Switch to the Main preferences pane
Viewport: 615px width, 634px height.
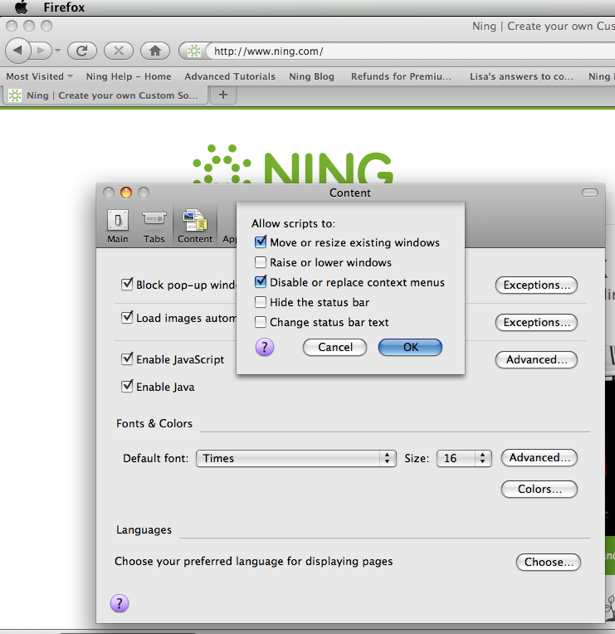click(118, 226)
